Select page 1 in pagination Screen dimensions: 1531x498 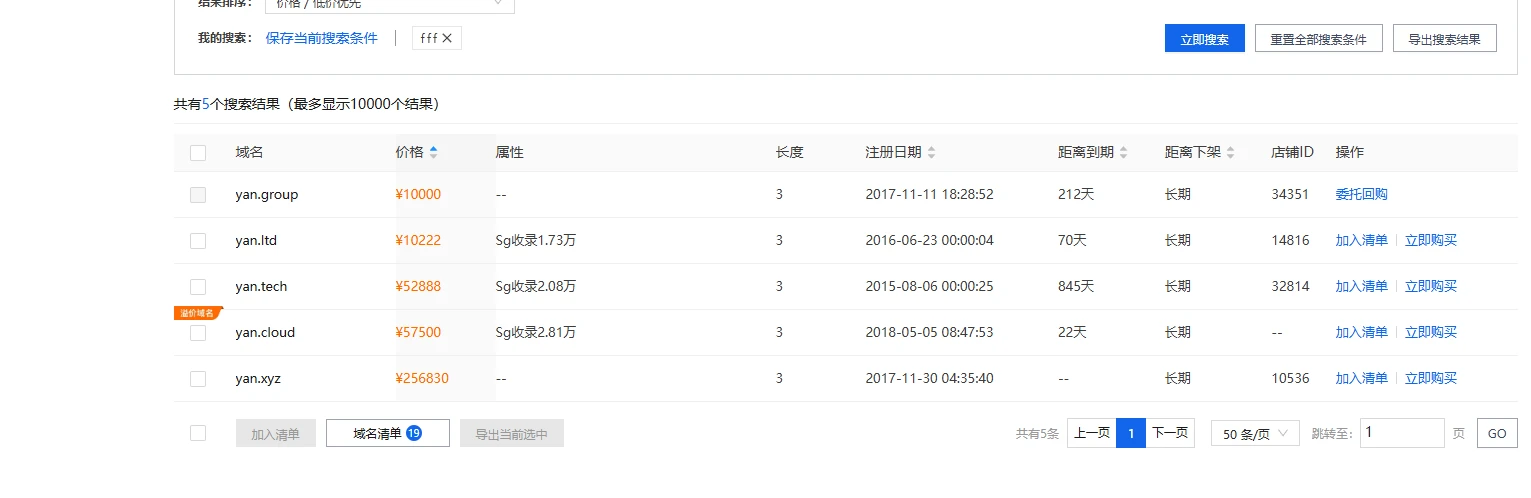pyautogui.click(x=1131, y=434)
